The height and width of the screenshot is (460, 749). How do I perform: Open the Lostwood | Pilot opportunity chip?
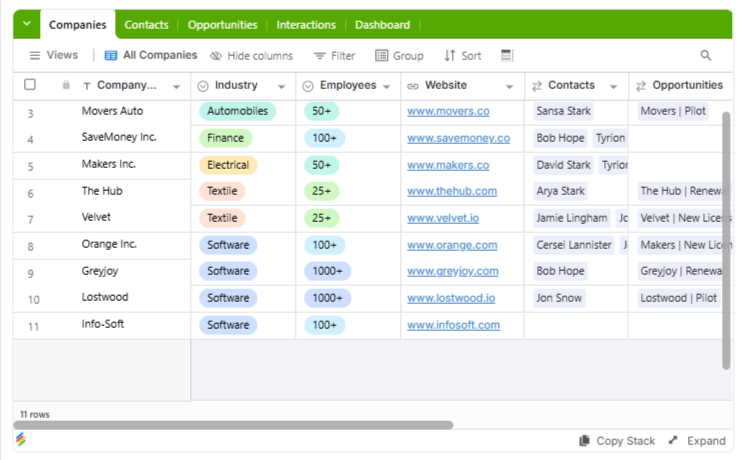pyautogui.click(x=678, y=298)
